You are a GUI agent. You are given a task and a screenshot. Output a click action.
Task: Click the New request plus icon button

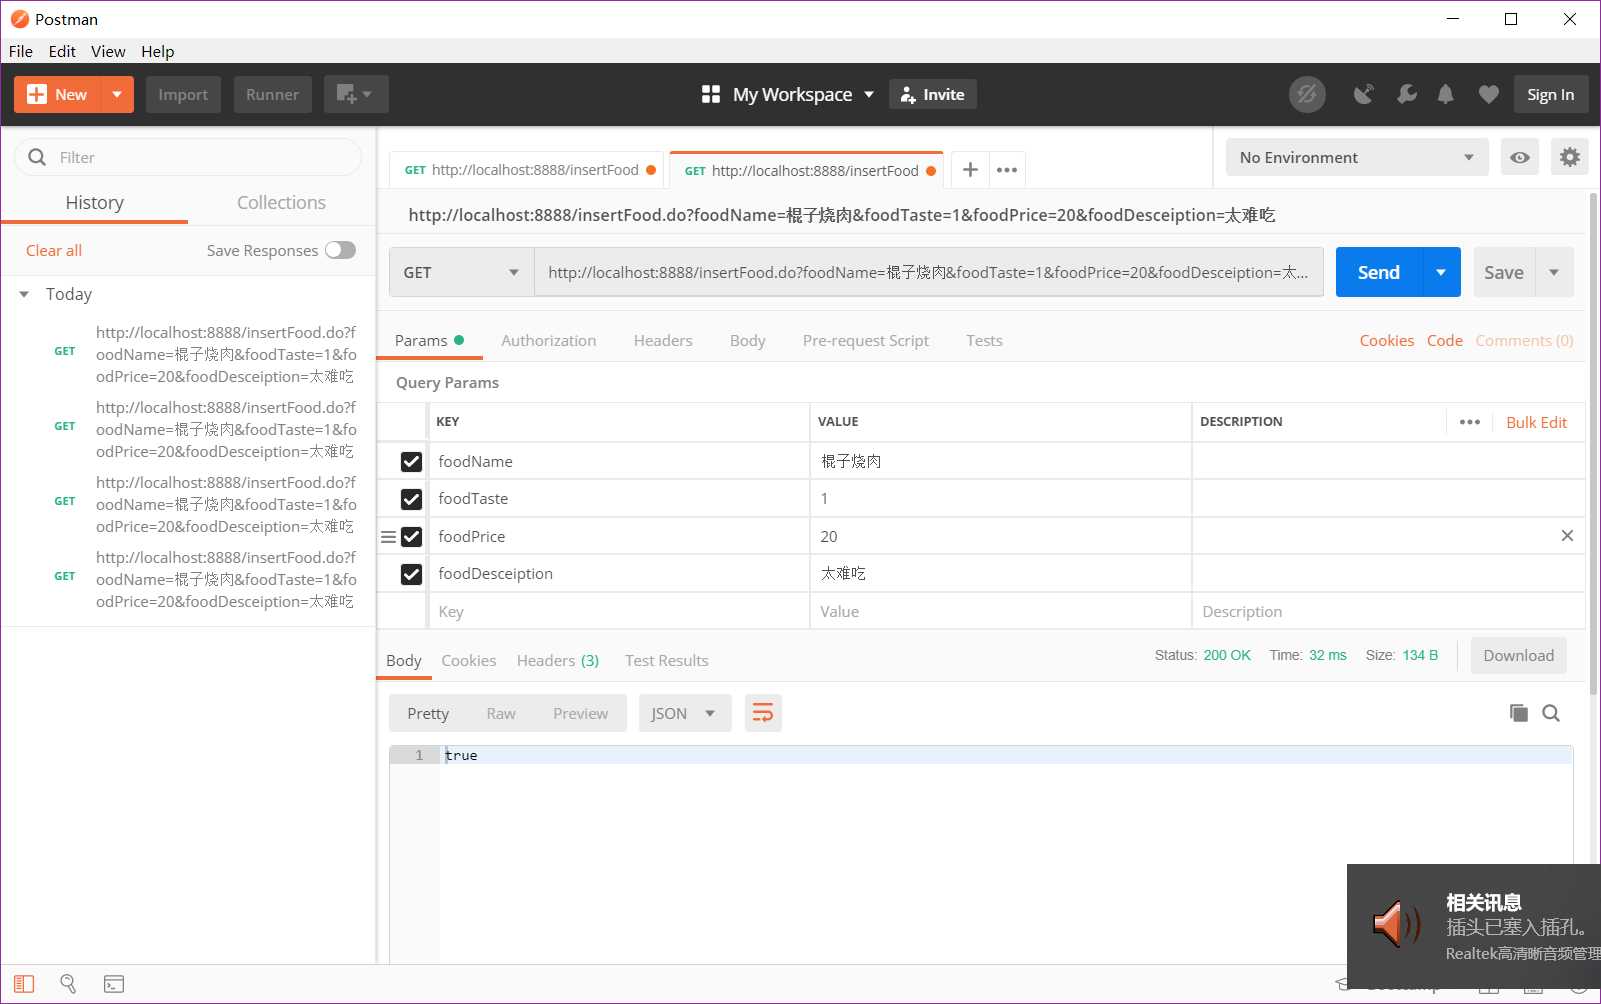[58, 94]
